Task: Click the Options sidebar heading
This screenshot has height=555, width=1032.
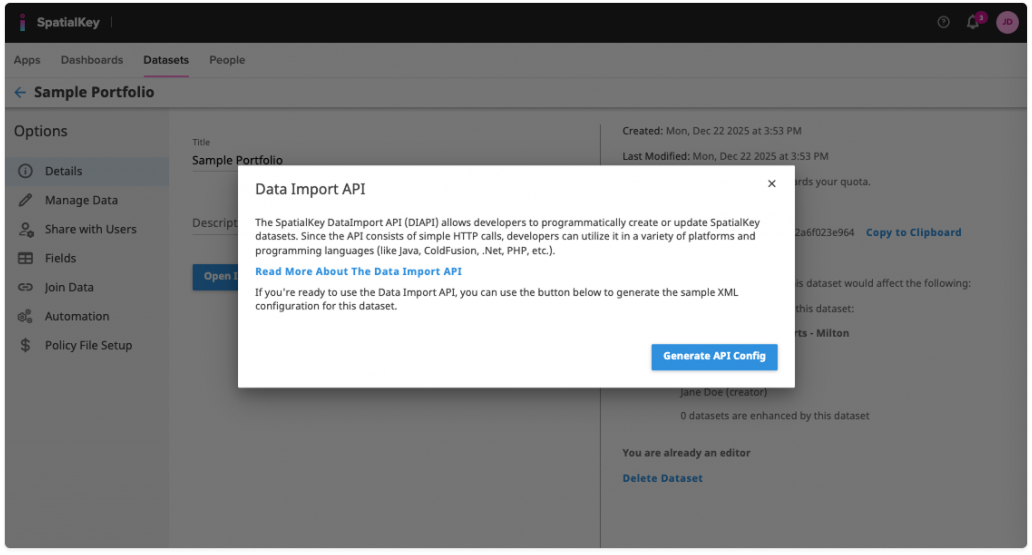Action: coord(41,132)
